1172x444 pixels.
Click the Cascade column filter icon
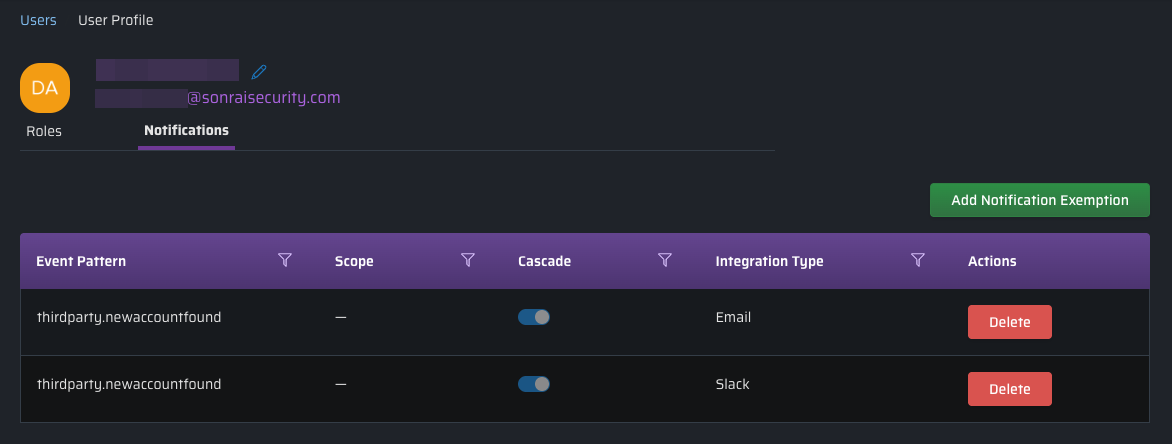coord(664,261)
